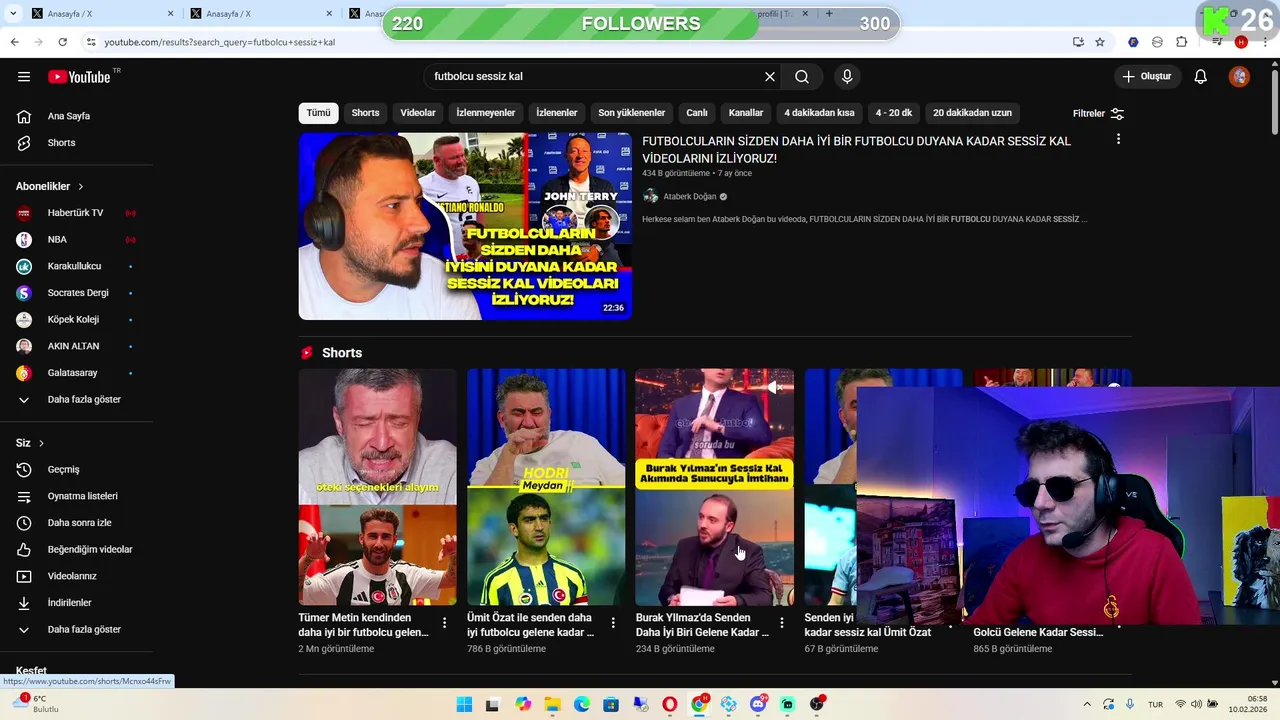Screen dimensions: 1280x720
Task: Go to the YouTube logo home link
Action: [x=79, y=77]
